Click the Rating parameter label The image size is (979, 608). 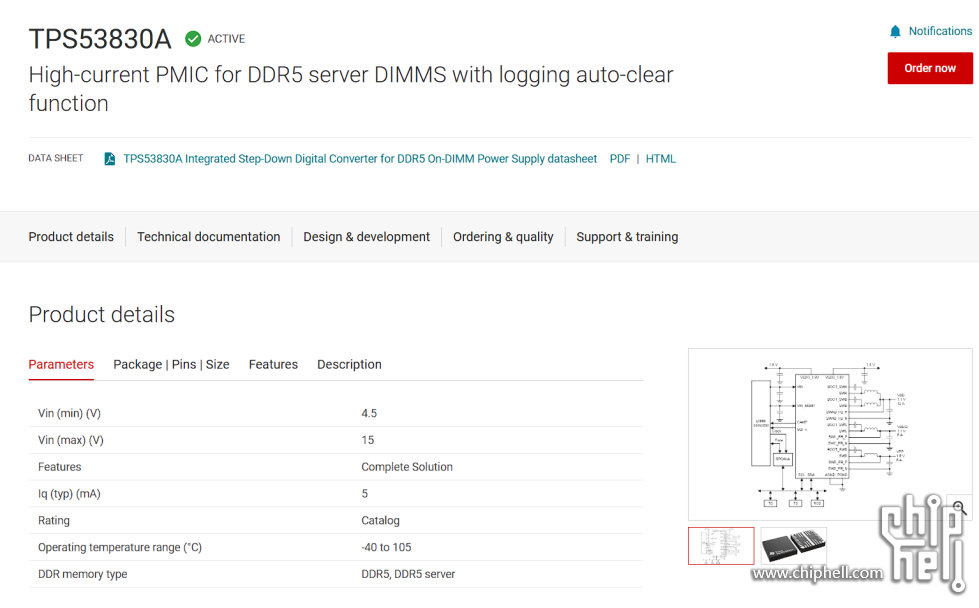click(54, 521)
